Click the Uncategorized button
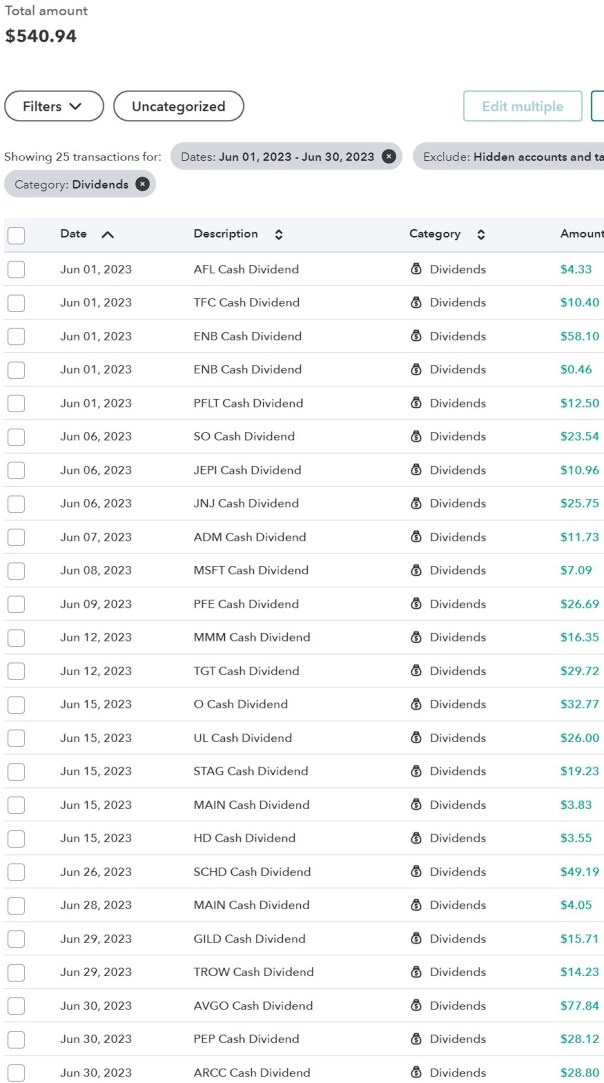Viewport: 604px width, 1083px height. [x=178, y=106]
